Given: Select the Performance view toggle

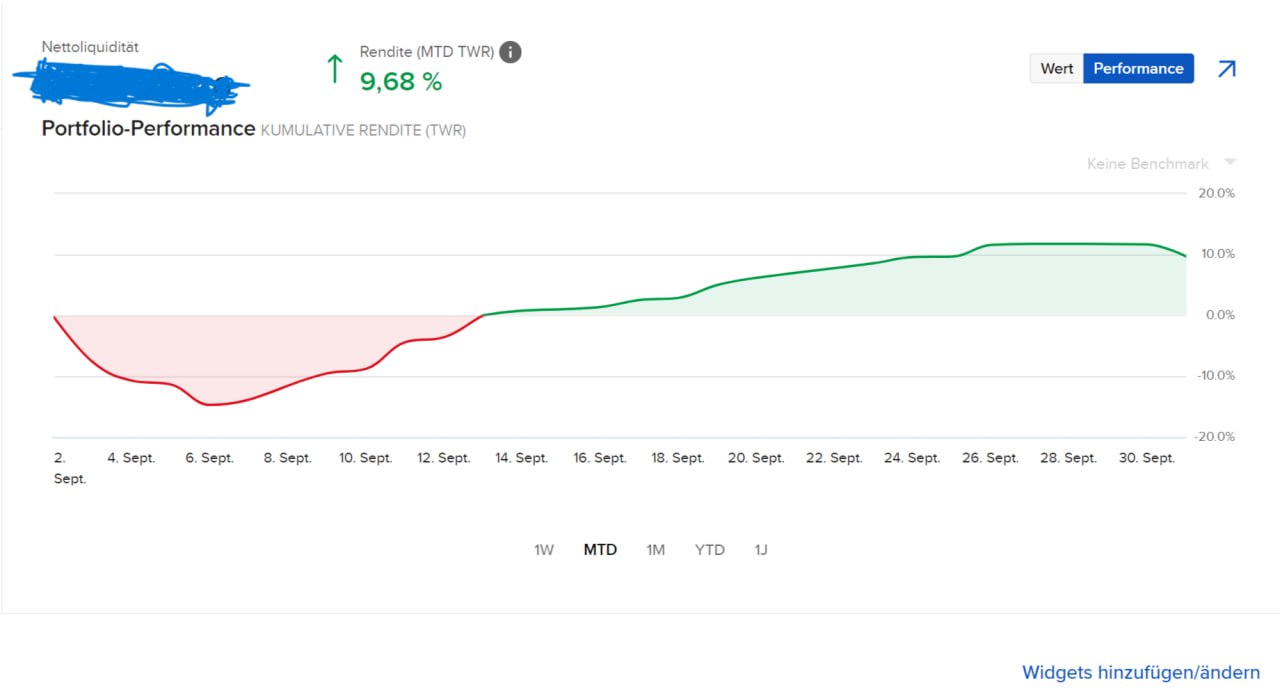Looking at the screenshot, I should 1138,69.
